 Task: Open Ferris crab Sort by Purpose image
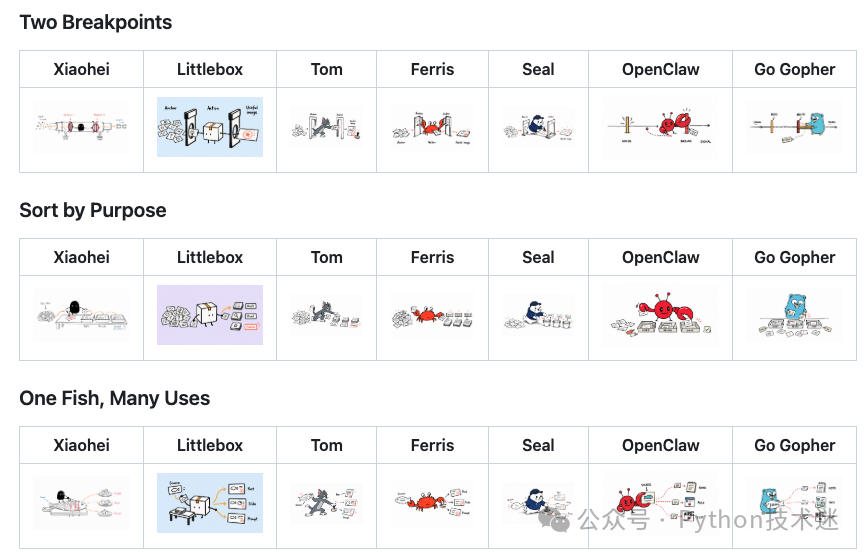(x=432, y=315)
